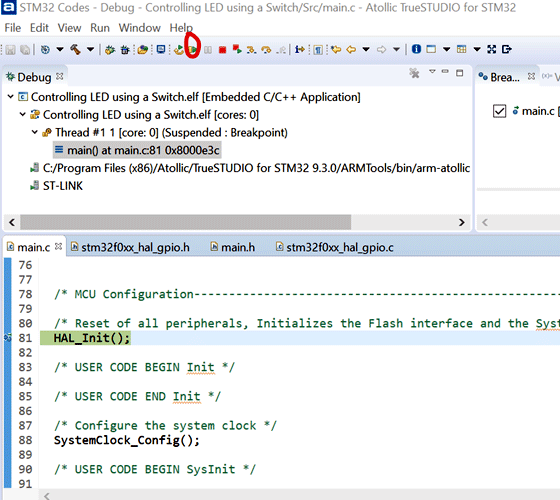Collapse the Controlling LED using a Switch.elf [cores: 0] node

point(22,114)
